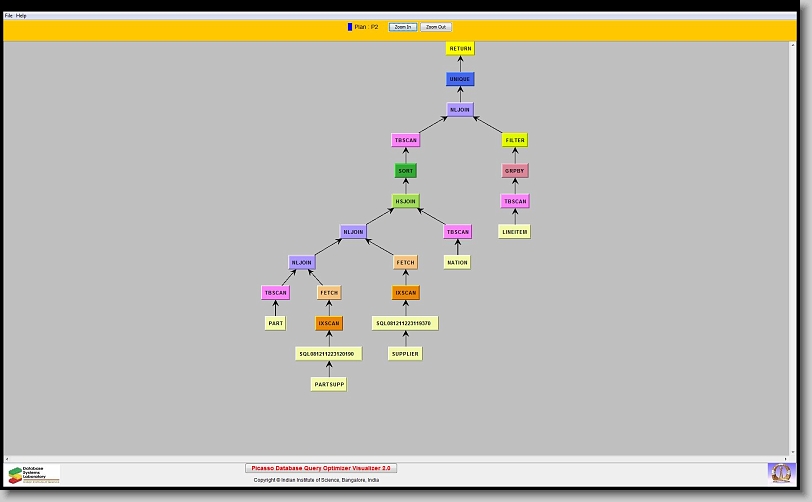Select the yellow RETURN node
The height and width of the screenshot is (502, 812).
[x=460, y=48]
